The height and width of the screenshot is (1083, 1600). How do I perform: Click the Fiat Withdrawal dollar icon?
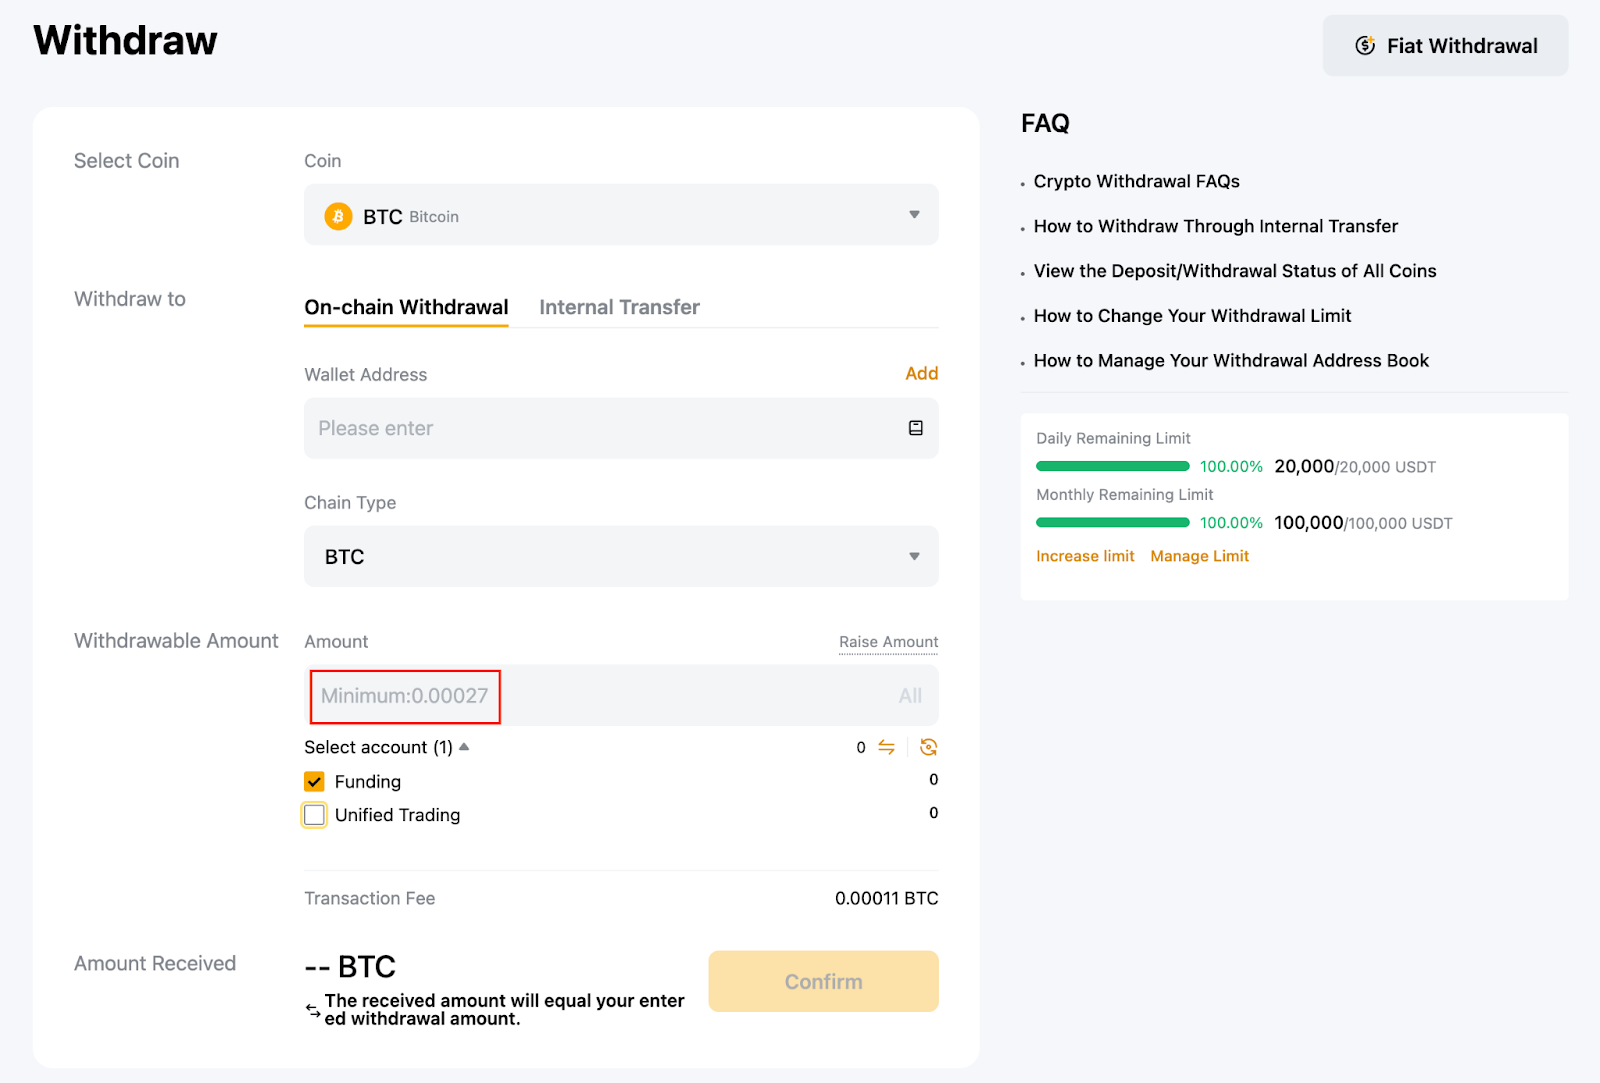[x=1364, y=46]
